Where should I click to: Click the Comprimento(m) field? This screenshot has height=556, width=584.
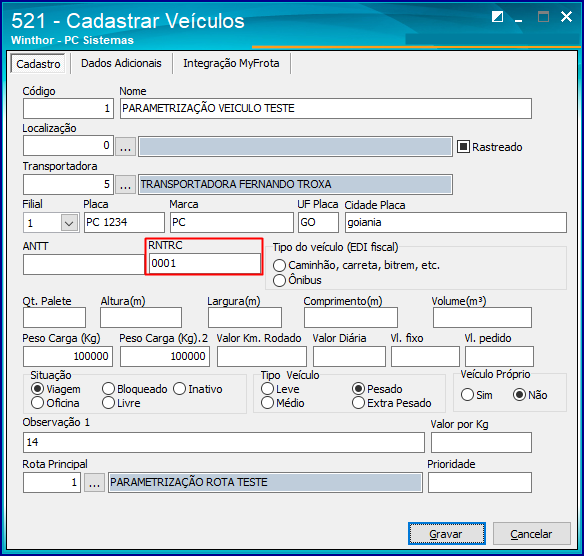pos(351,318)
